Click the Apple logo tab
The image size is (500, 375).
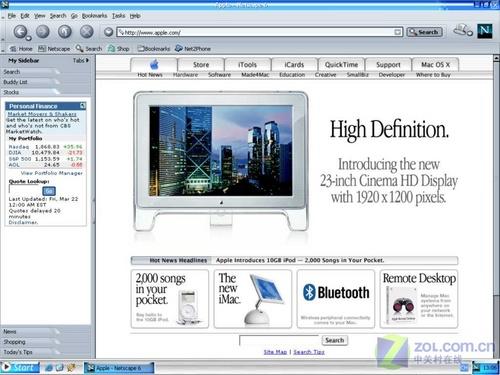pyautogui.click(x=154, y=64)
